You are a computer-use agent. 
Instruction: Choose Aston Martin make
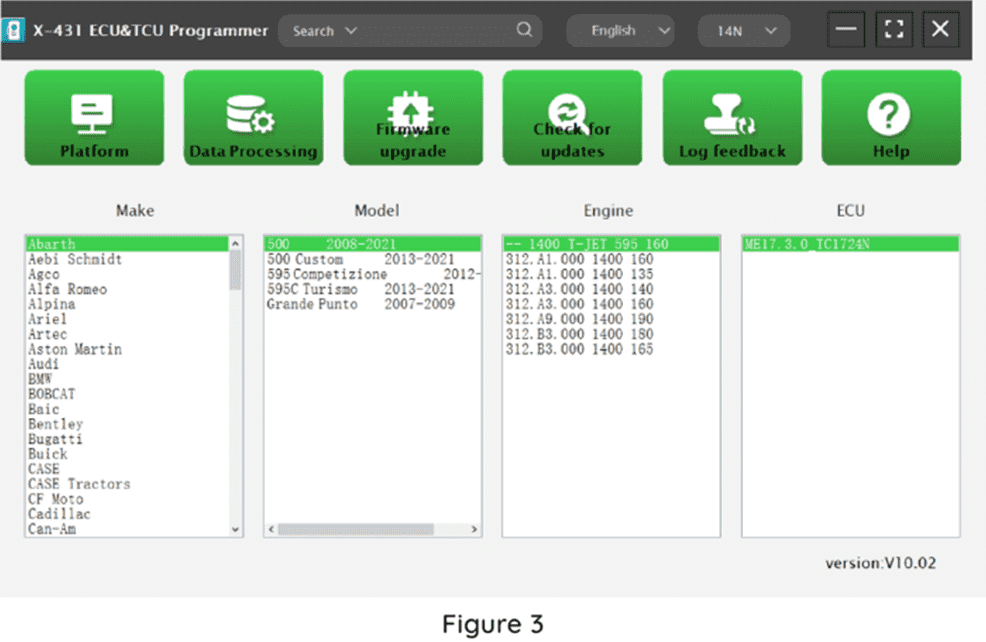pyautogui.click(x=127, y=349)
